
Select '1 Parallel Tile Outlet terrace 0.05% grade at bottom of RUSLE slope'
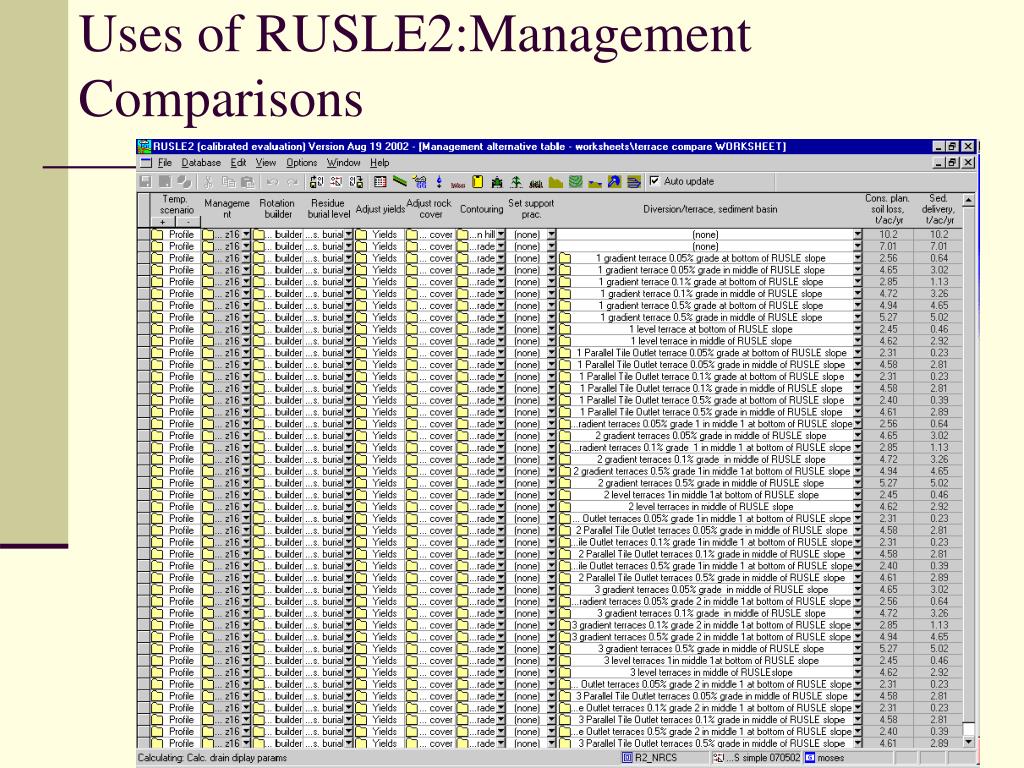click(712, 353)
